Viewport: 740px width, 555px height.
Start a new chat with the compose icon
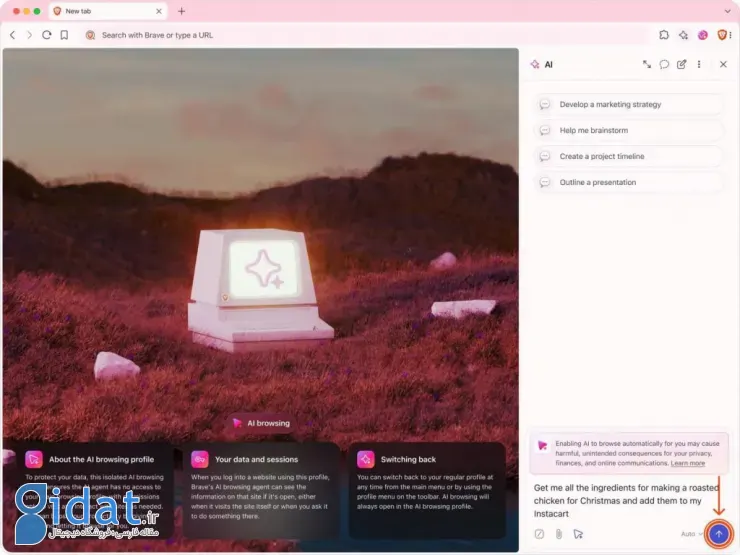(681, 64)
